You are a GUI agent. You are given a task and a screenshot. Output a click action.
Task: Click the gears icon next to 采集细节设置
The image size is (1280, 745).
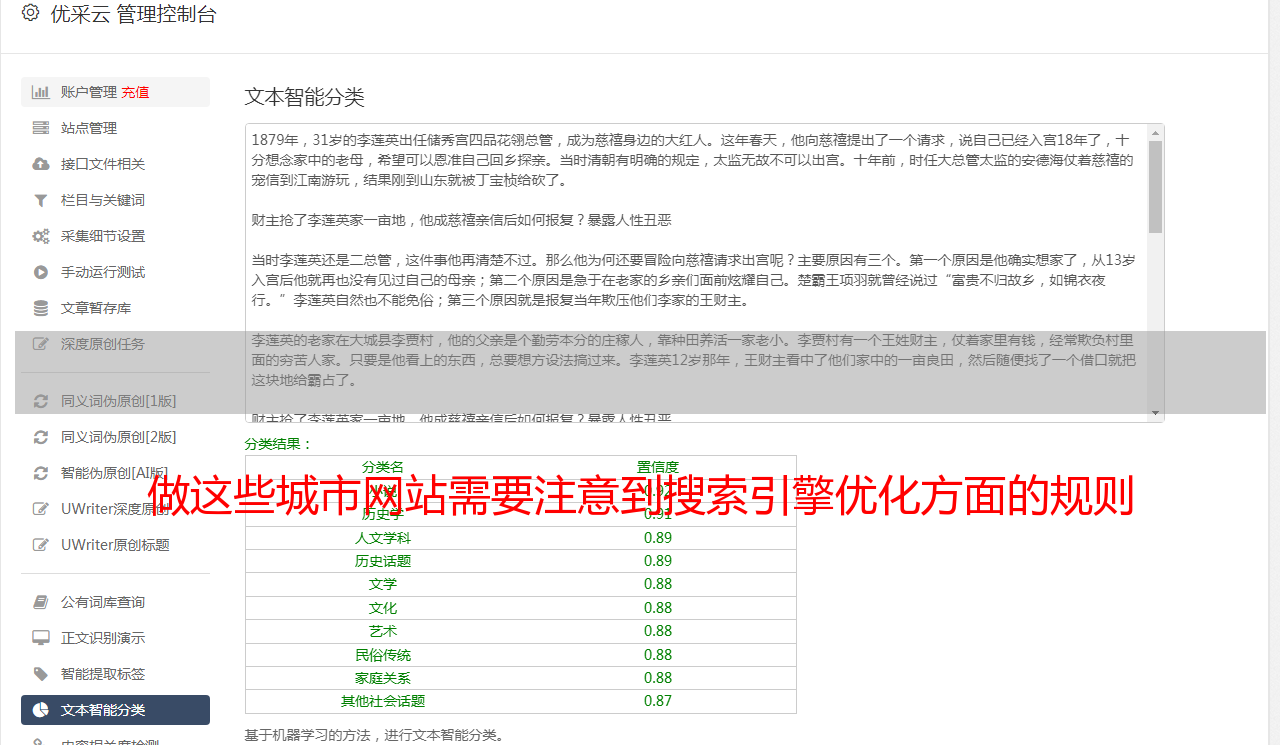[x=41, y=236]
